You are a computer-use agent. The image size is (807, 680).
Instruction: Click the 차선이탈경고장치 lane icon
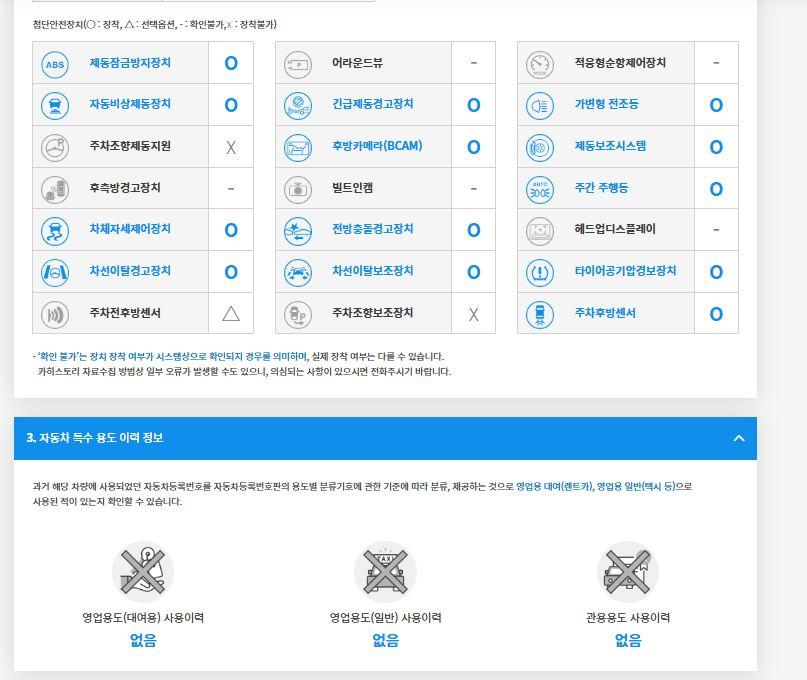pyautogui.click(x=55, y=272)
